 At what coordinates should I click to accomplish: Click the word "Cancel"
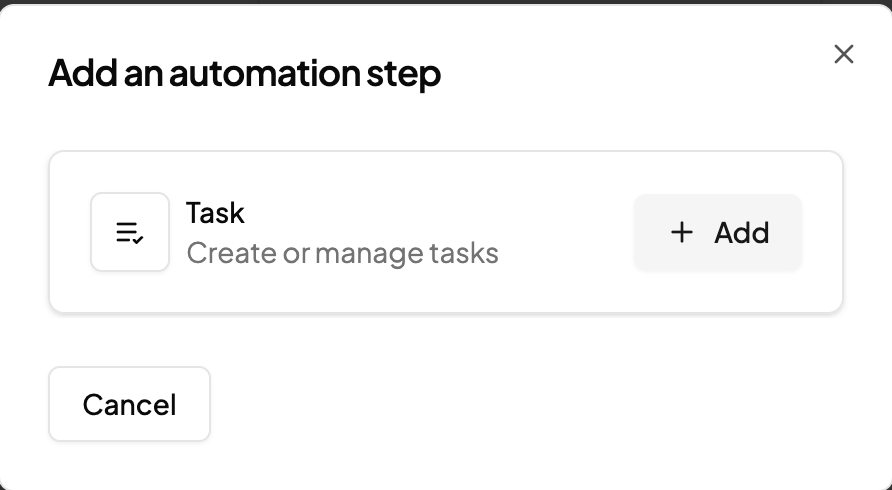[129, 404]
